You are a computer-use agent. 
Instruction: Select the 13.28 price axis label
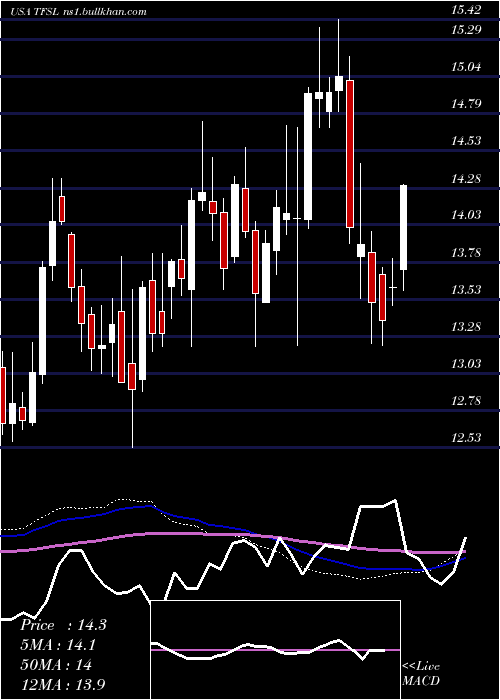pyautogui.click(x=466, y=327)
